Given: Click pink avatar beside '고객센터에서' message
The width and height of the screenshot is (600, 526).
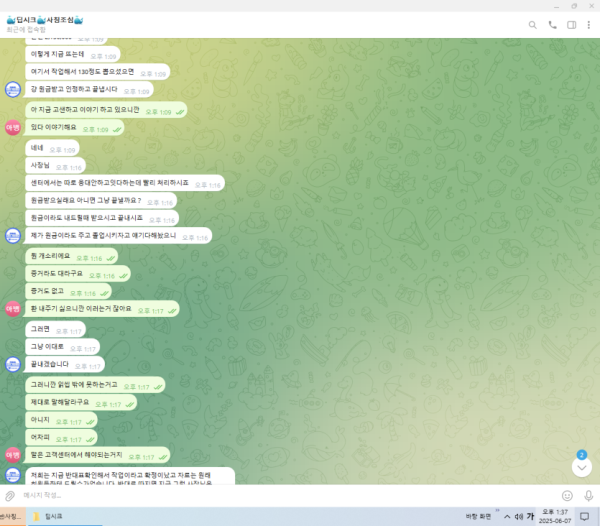Looking at the screenshot, I should (x=13, y=455).
